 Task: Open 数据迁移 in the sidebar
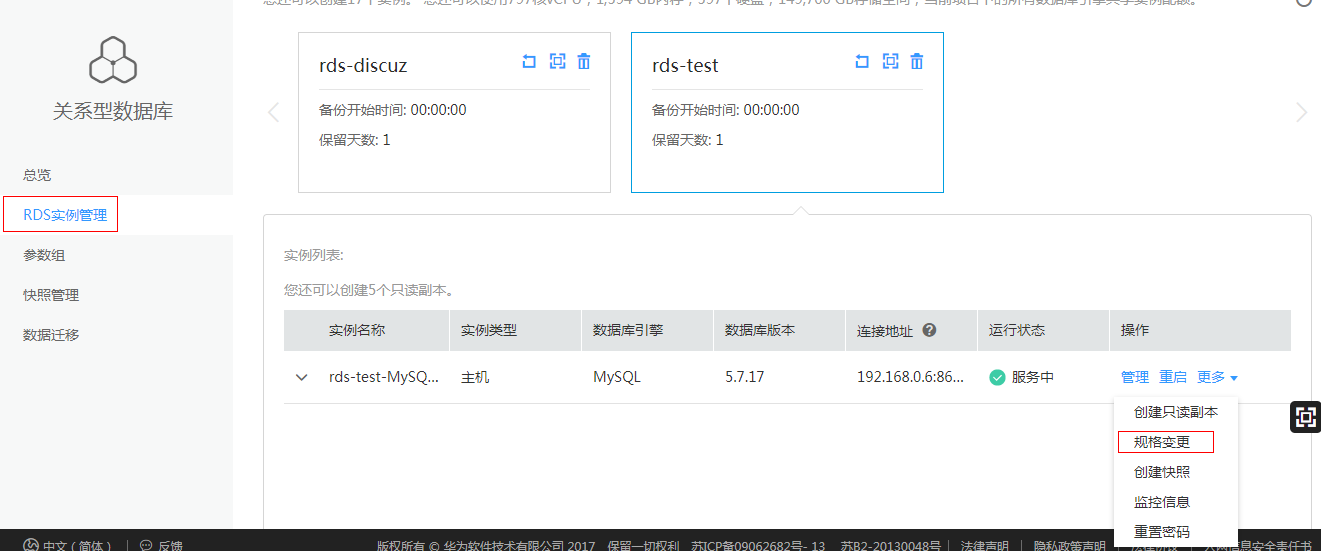(x=51, y=335)
